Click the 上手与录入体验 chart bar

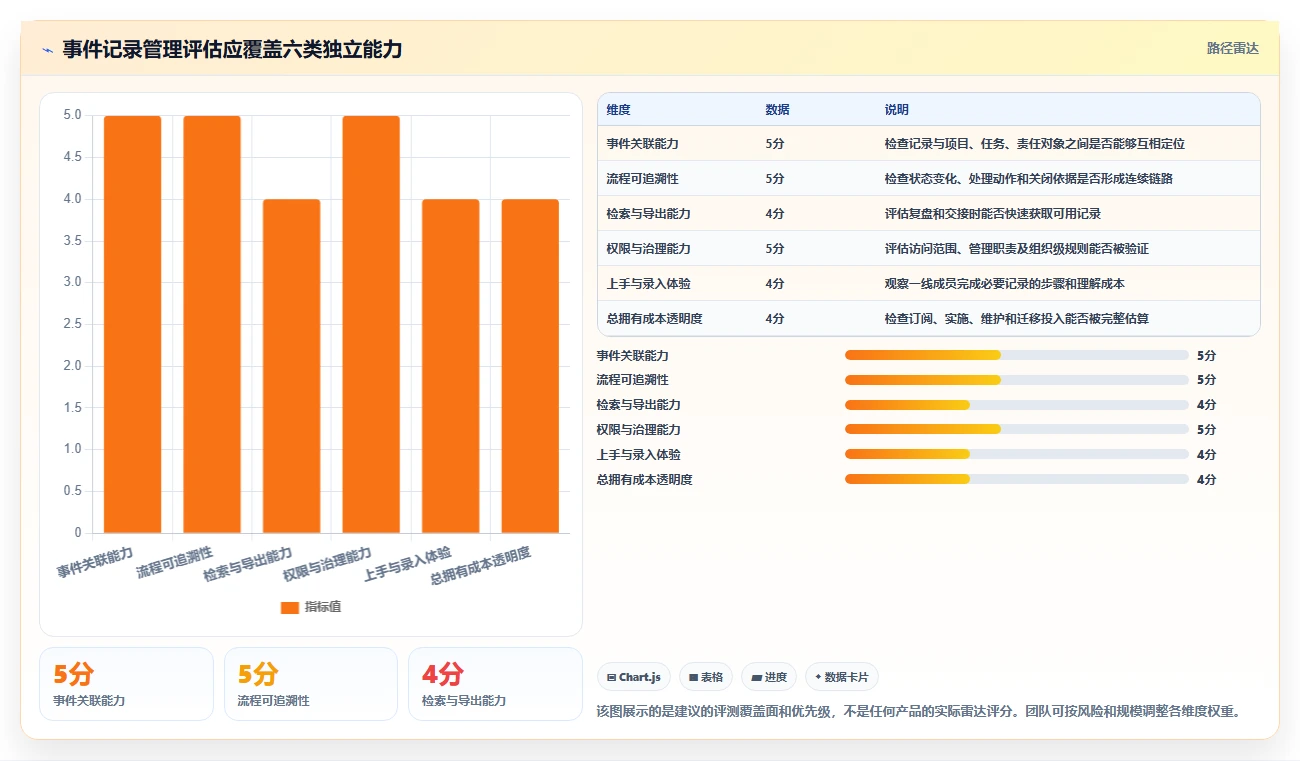[x=450, y=366]
